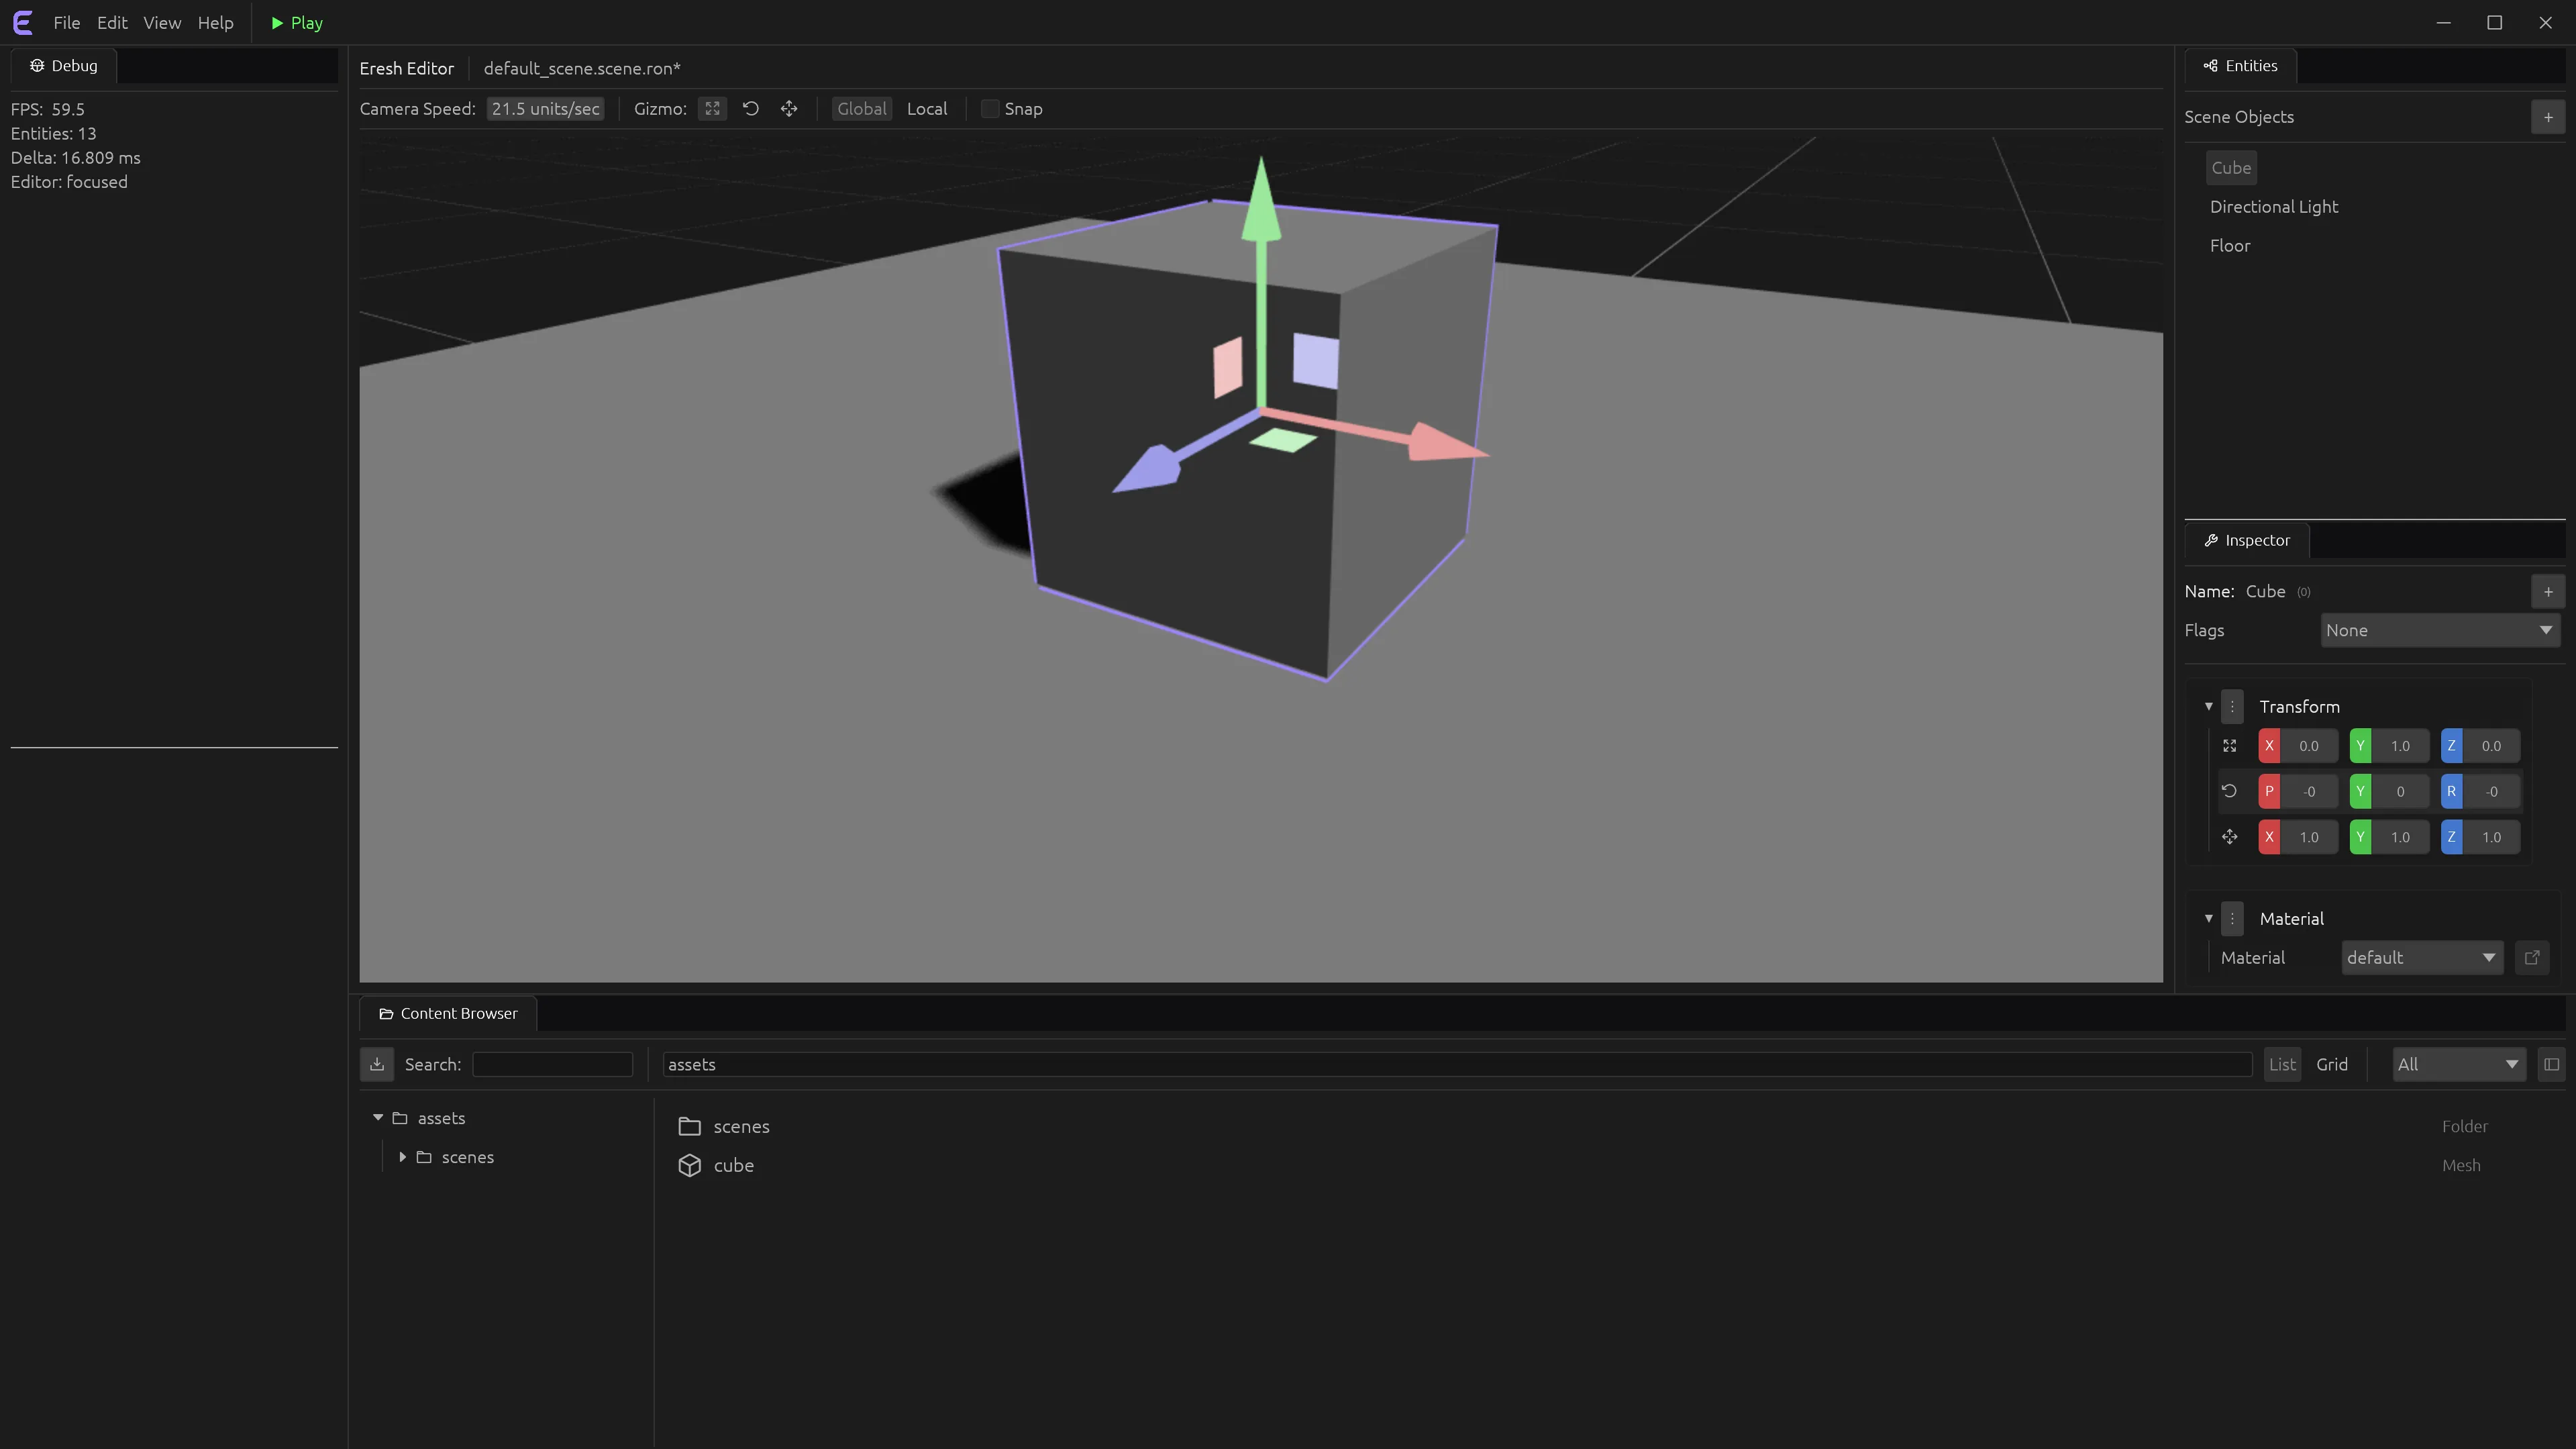This screenshot has width=2576, height=1449.
Task: Add a component via the Inspector plus button
Action: click(x=2548, y=592)
